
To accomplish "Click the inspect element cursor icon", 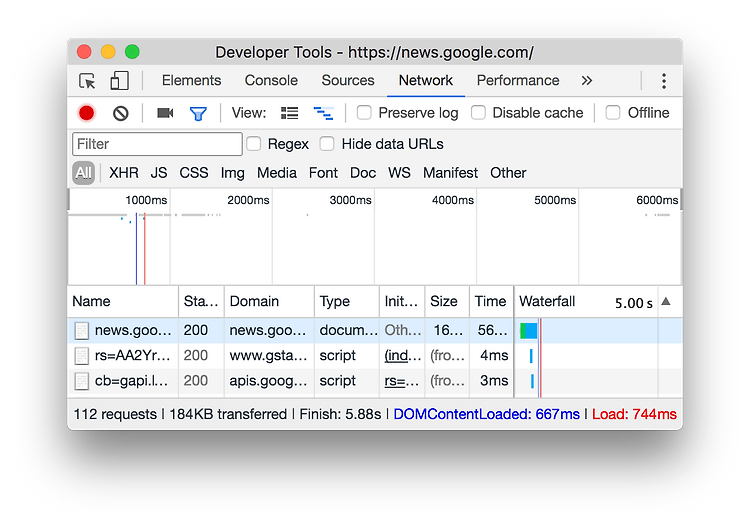I will [87, 81].
